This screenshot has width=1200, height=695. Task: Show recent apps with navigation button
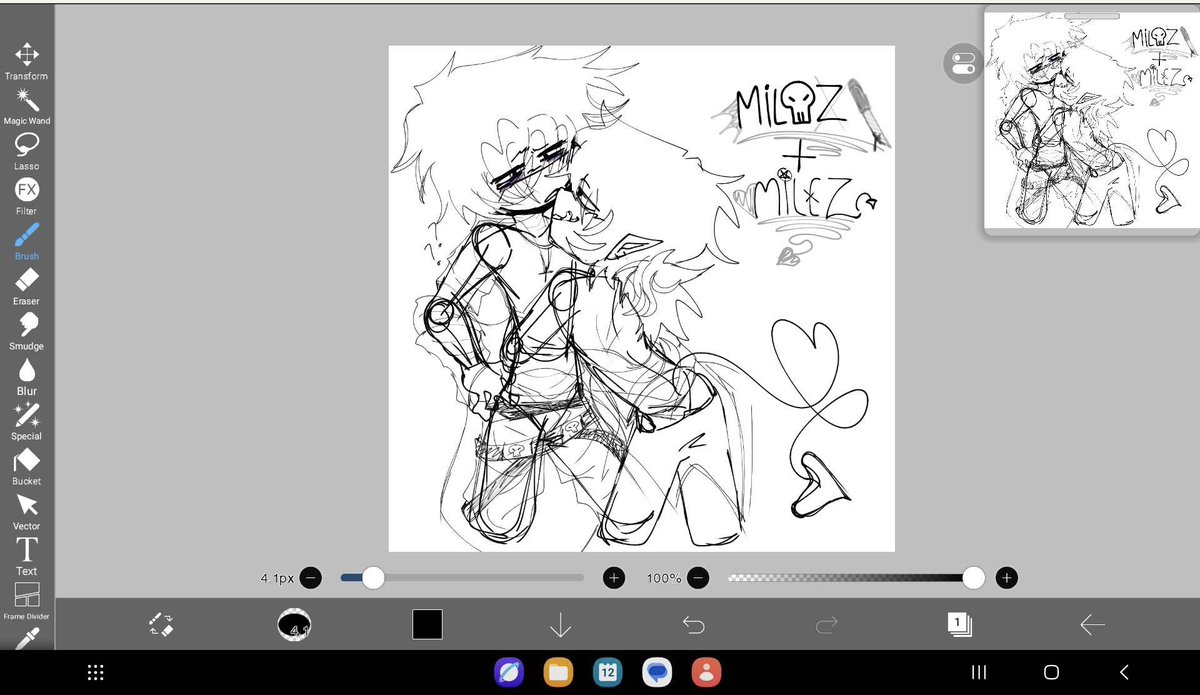979,672
